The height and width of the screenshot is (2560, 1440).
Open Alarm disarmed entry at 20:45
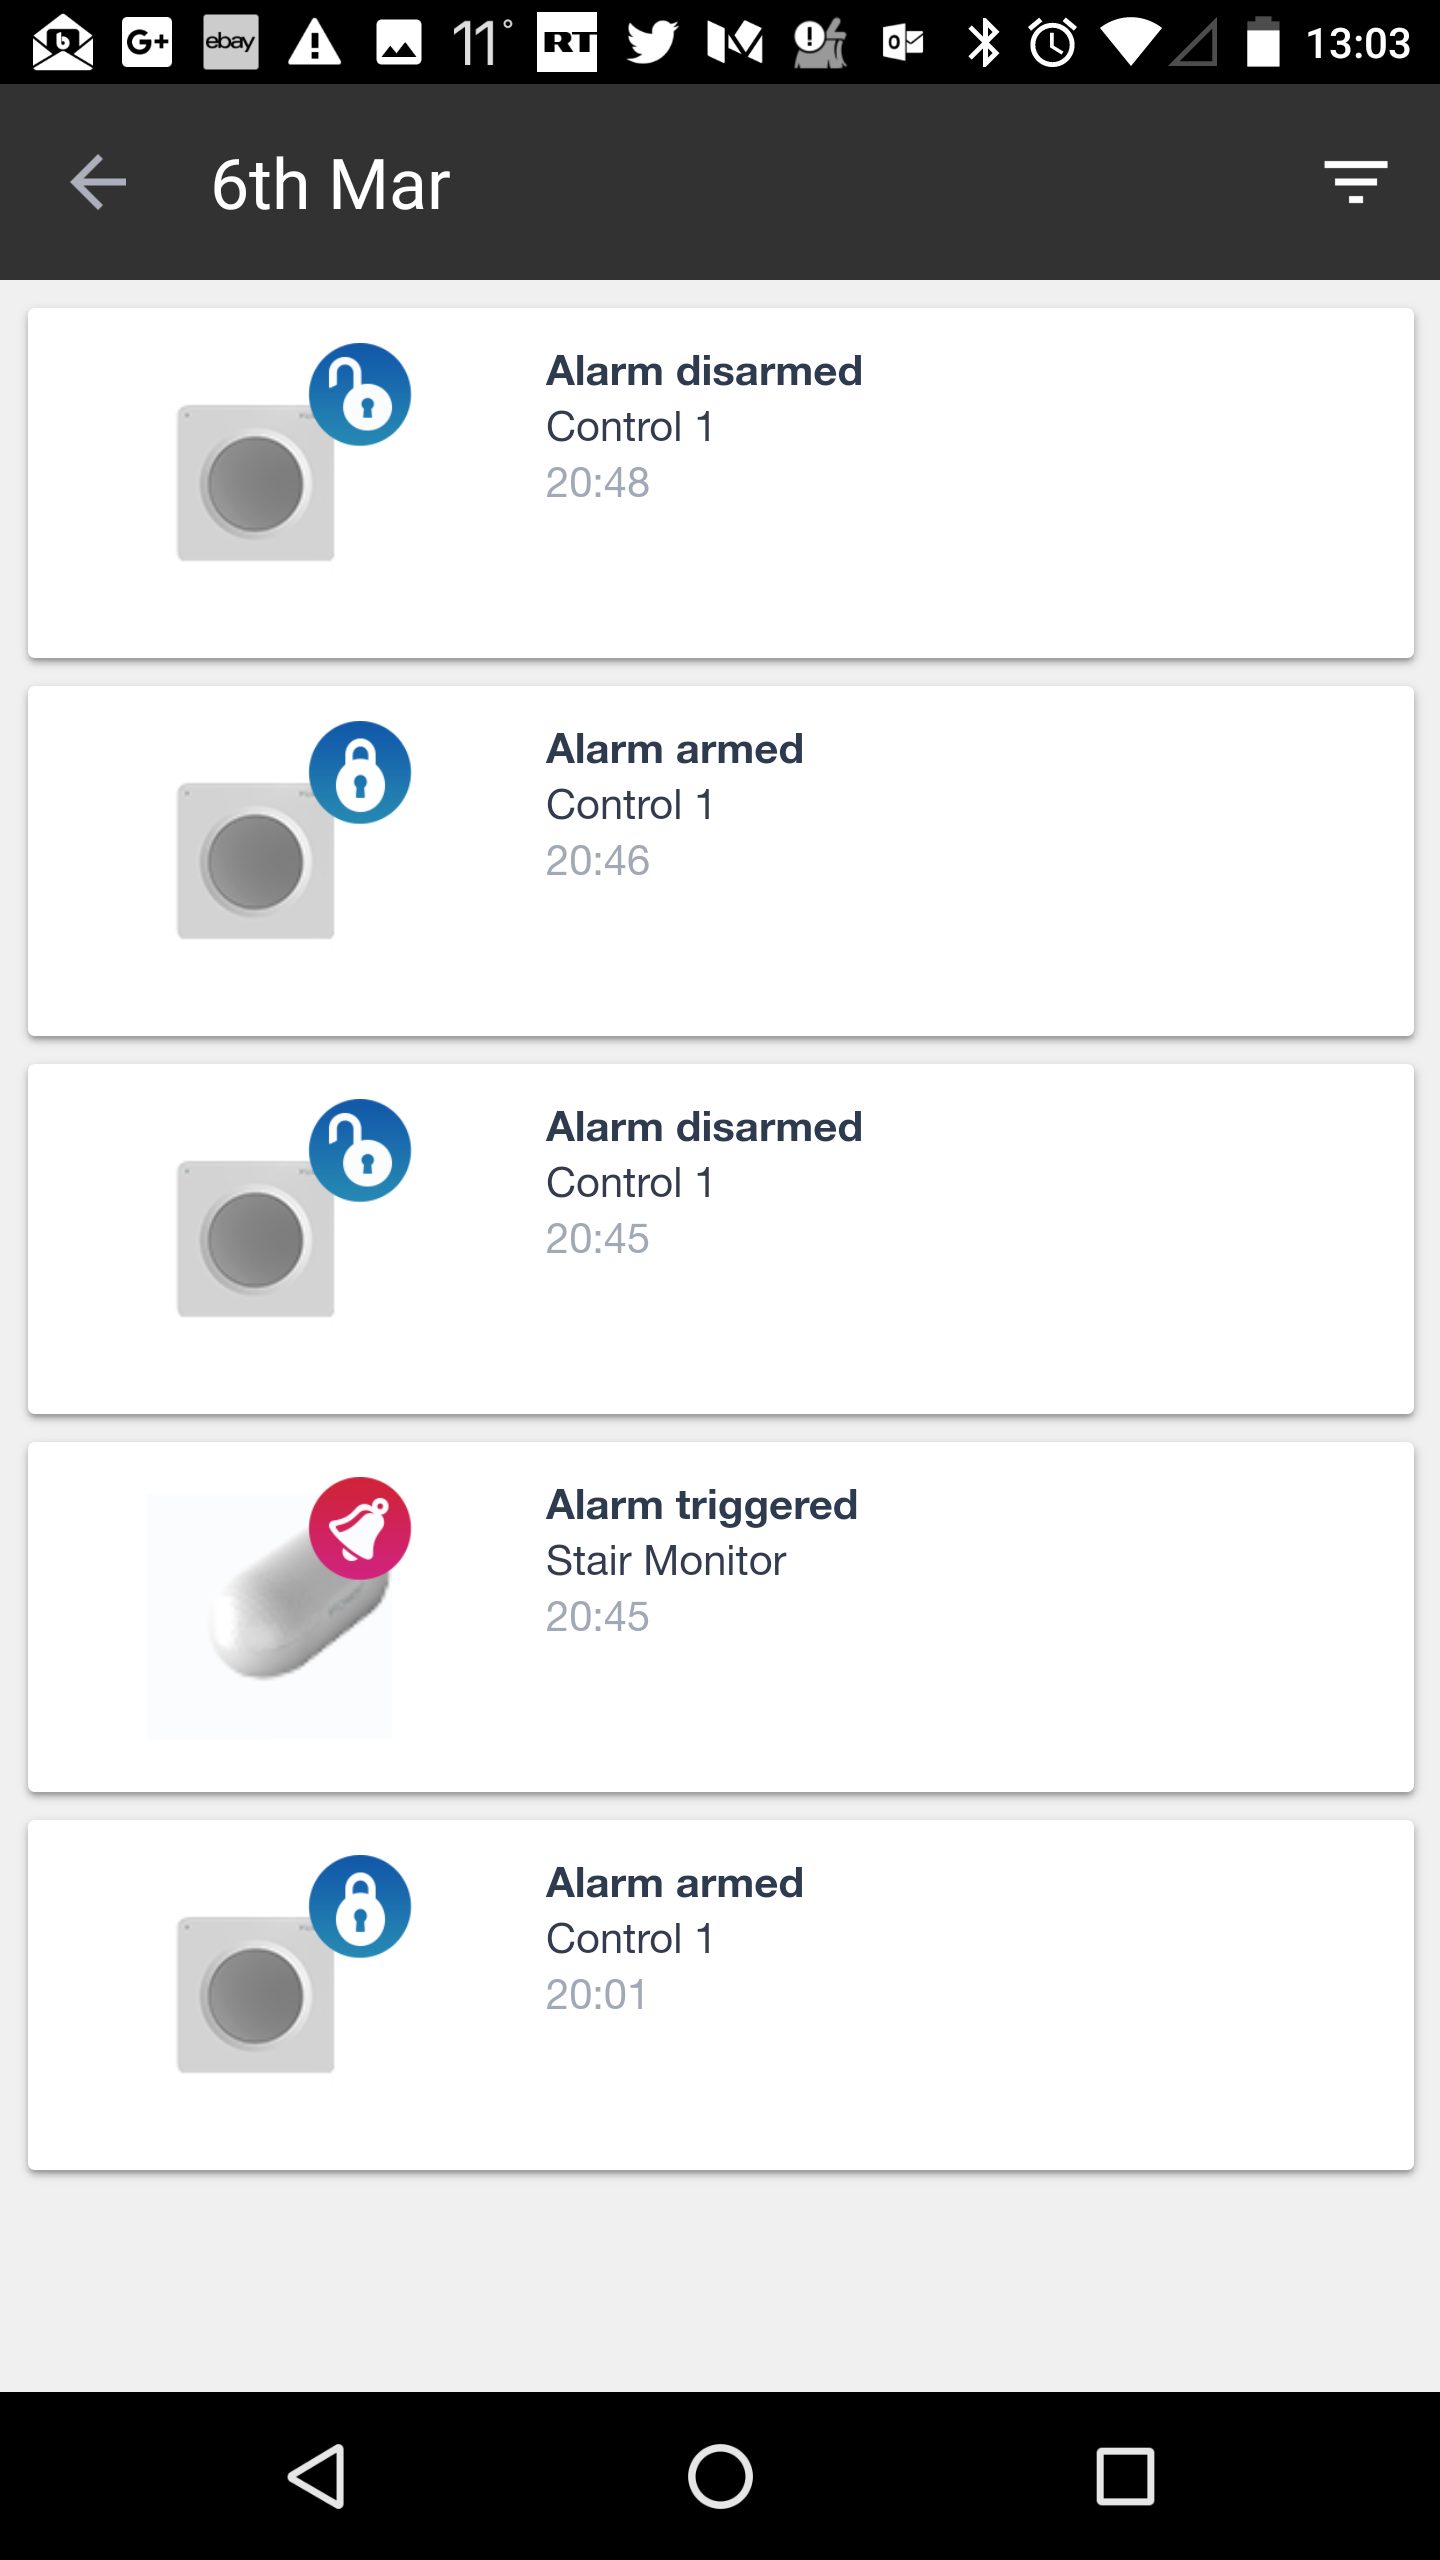tap(721, 1239)
